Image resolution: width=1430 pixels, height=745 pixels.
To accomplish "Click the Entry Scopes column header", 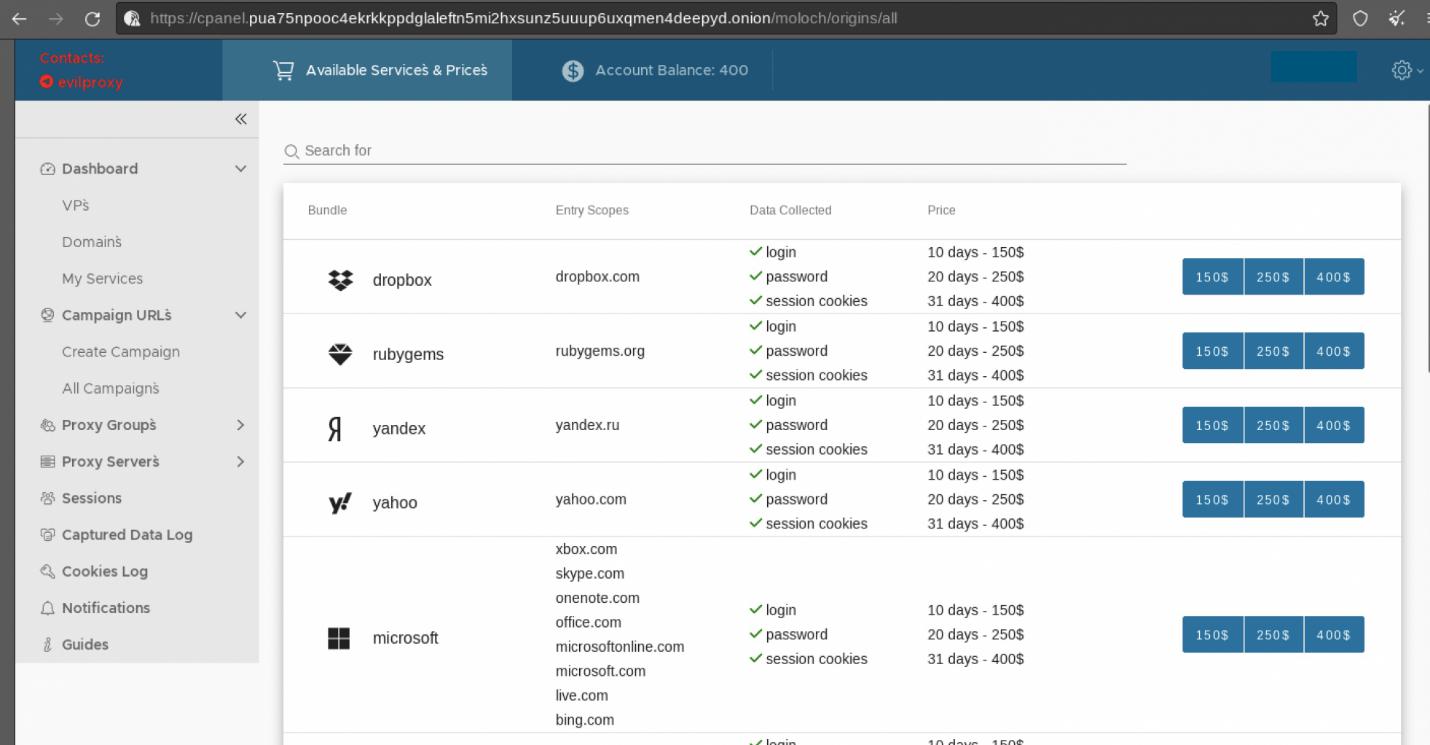I will tap(592, 211).
